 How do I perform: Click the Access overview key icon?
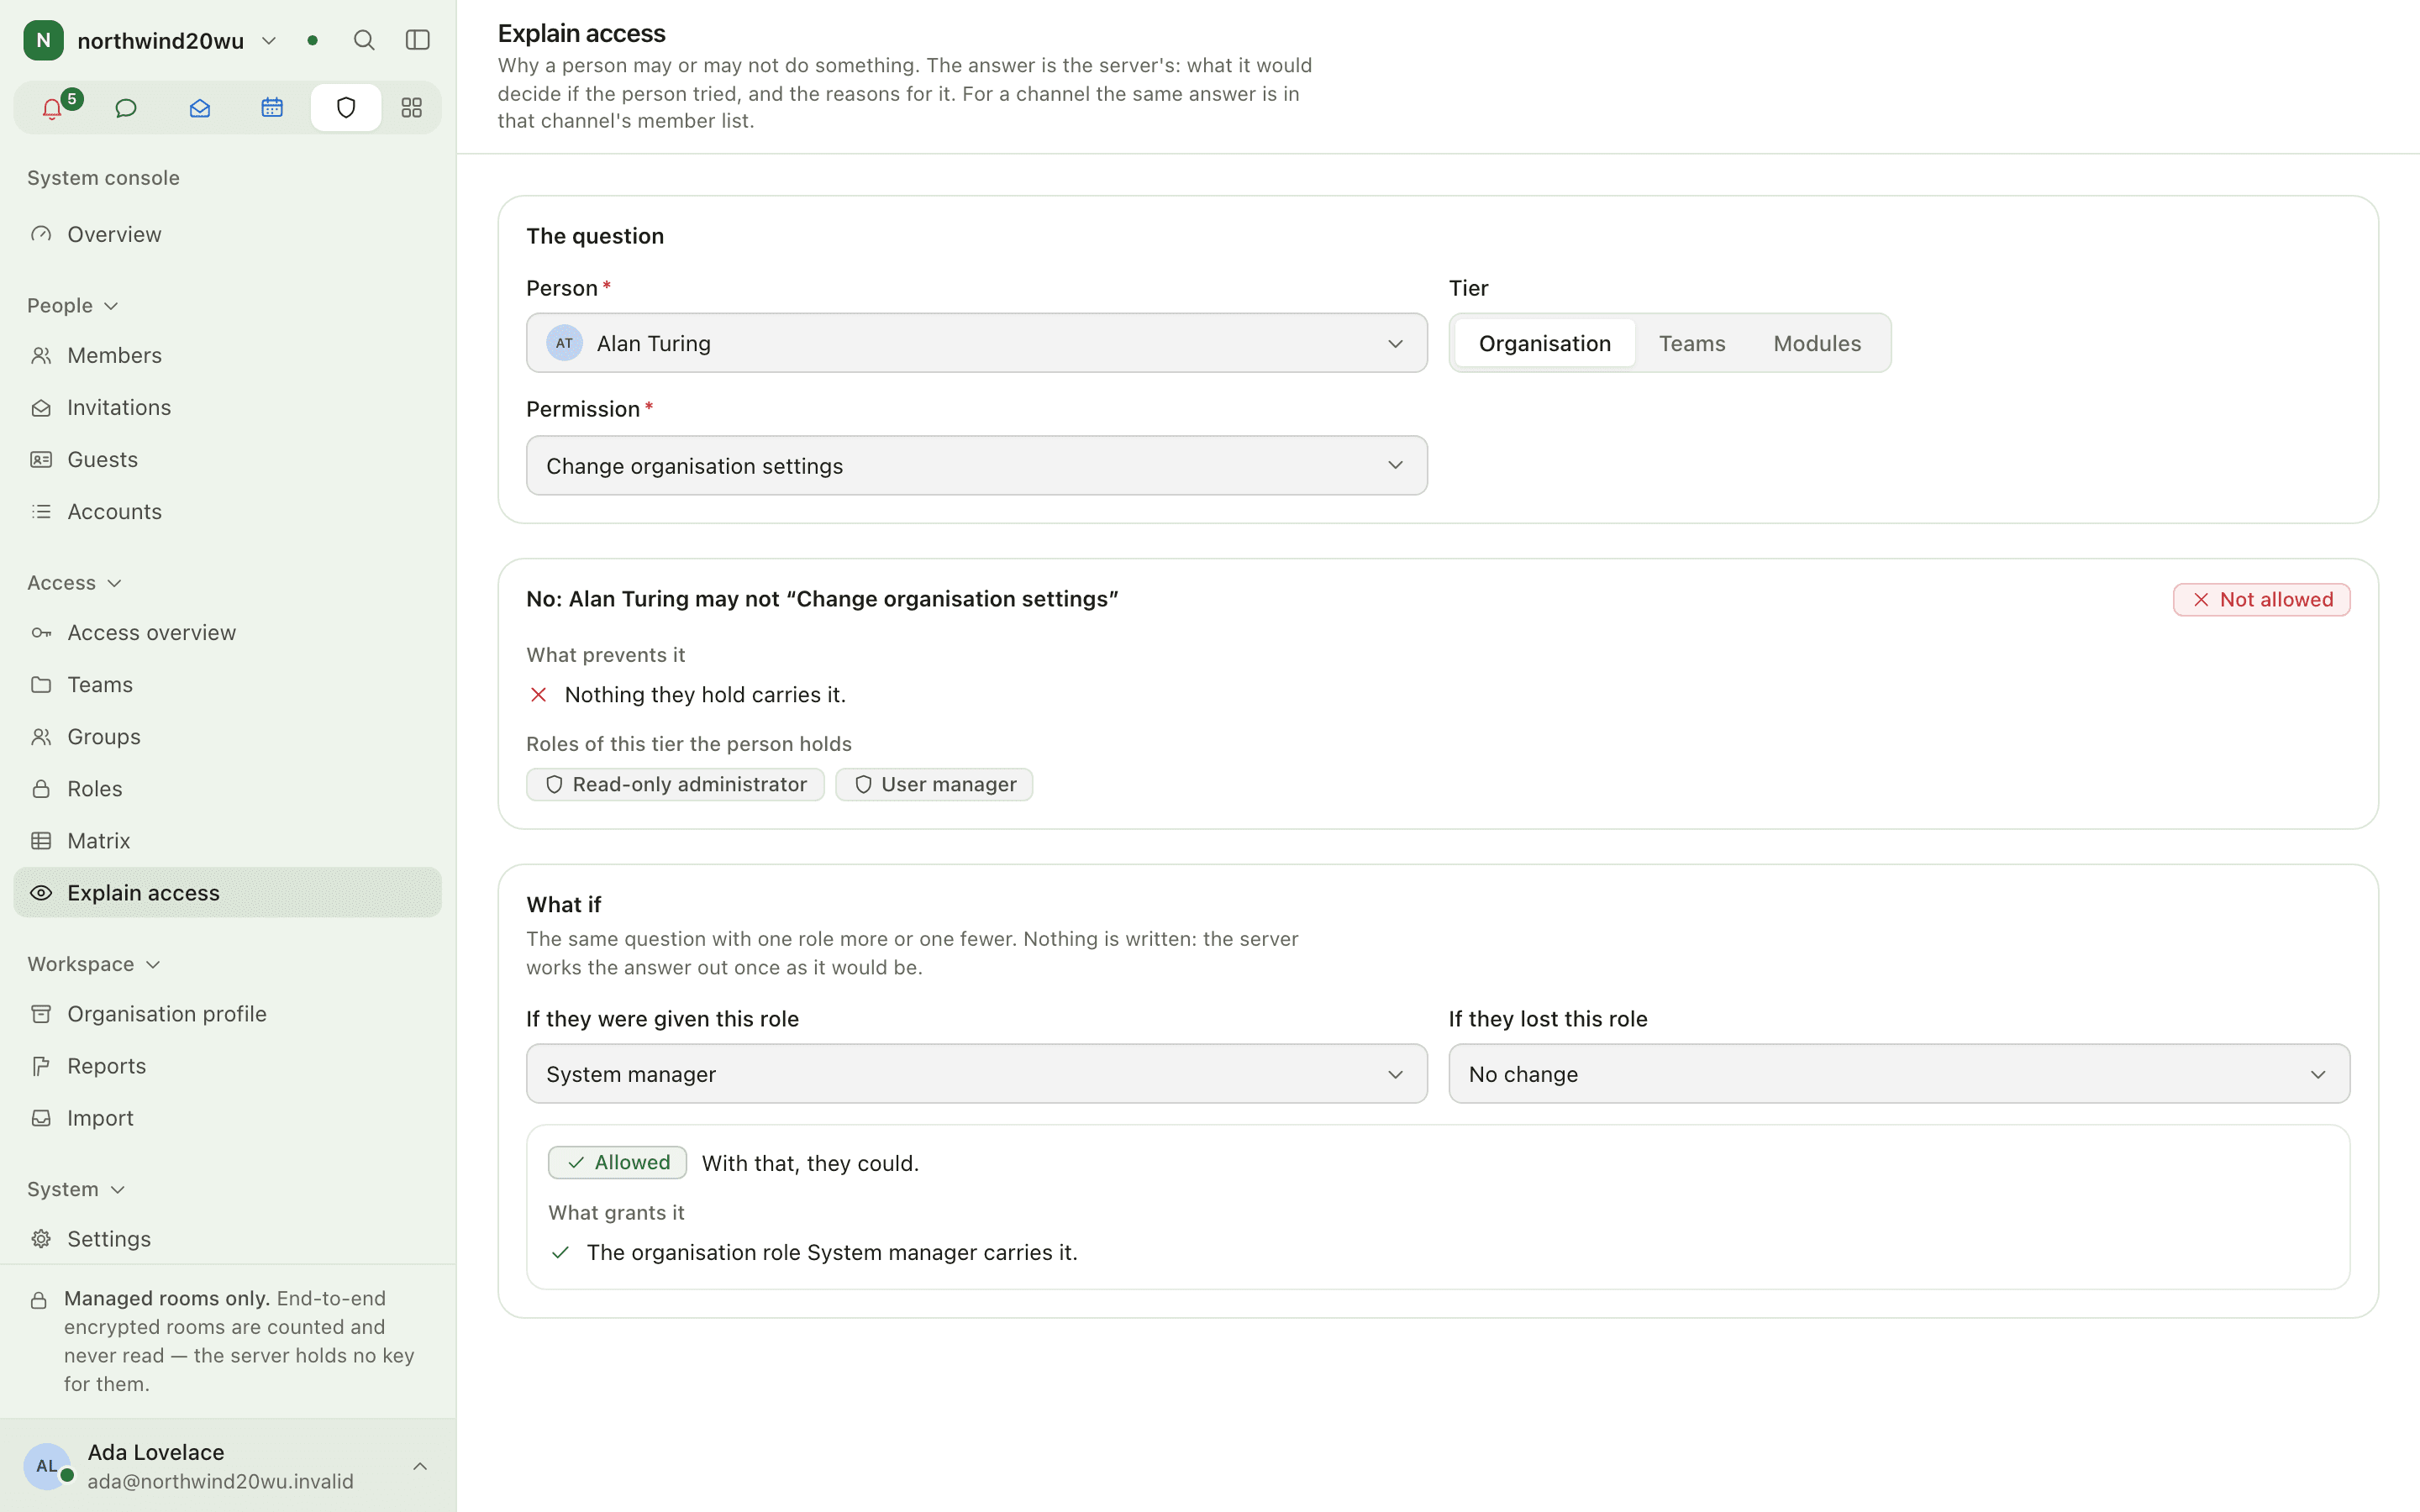tap(41, 632)
